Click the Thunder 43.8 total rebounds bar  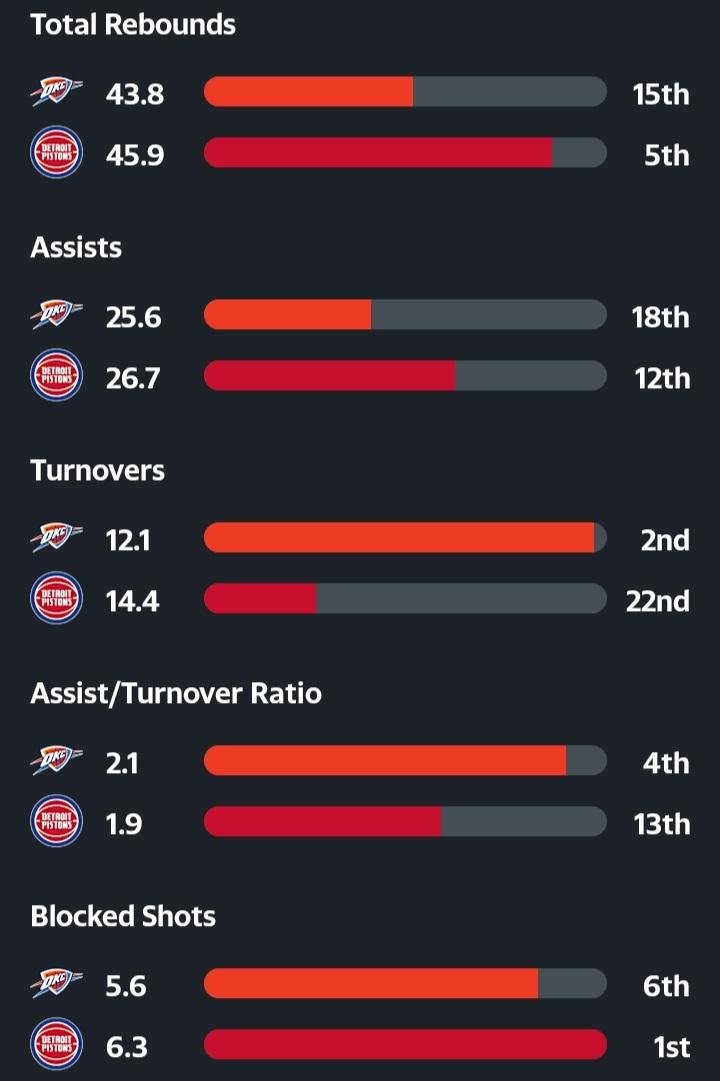(x=405, y=92)
